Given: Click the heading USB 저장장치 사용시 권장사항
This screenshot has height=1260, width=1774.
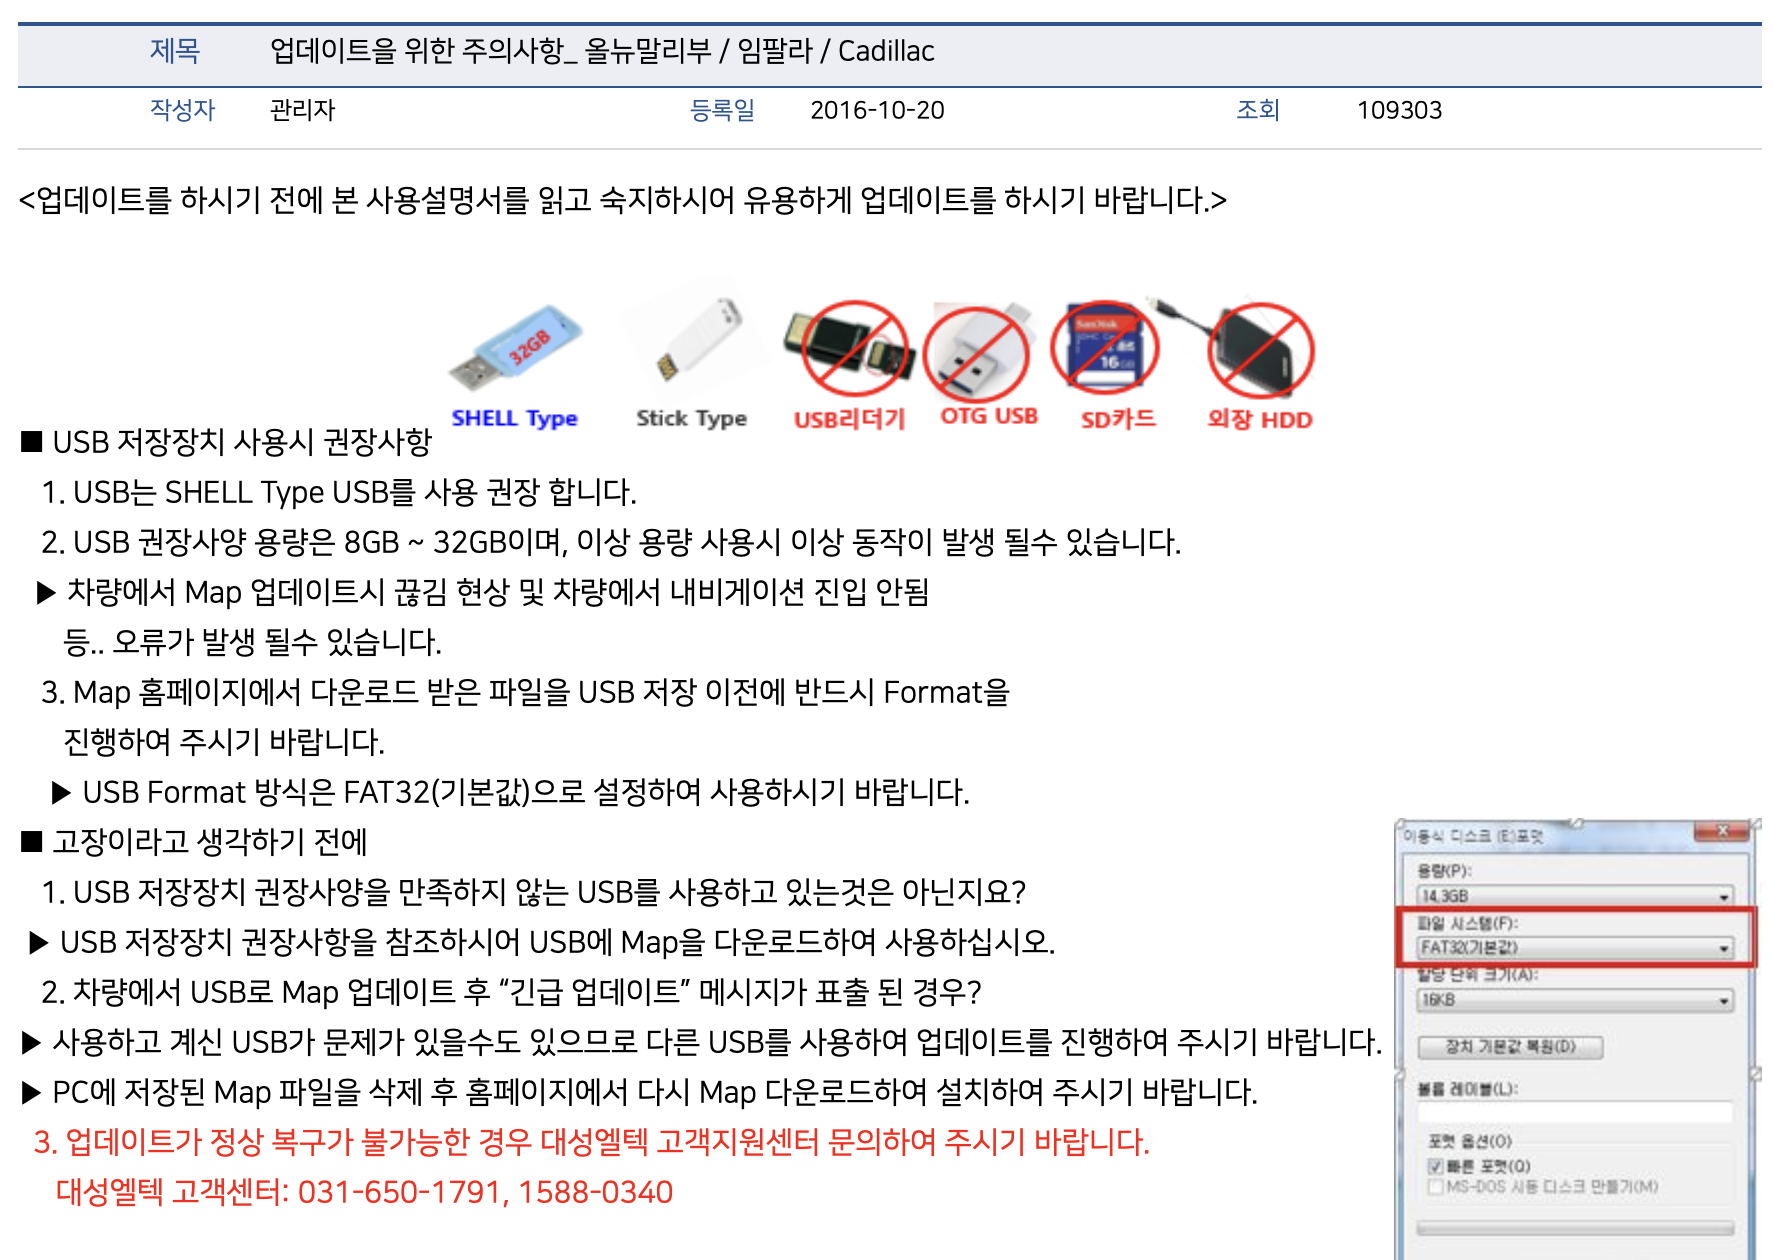Looking at the screenshot, I should [x=226, y=442].
